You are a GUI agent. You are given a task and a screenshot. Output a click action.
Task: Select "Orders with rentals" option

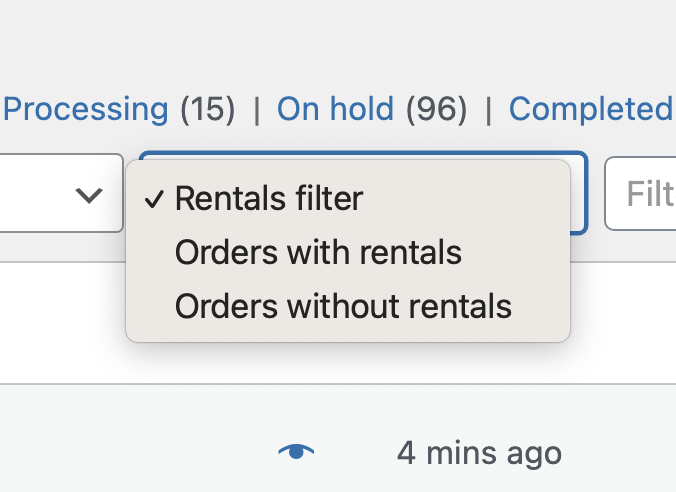click(x=318, y=252)
